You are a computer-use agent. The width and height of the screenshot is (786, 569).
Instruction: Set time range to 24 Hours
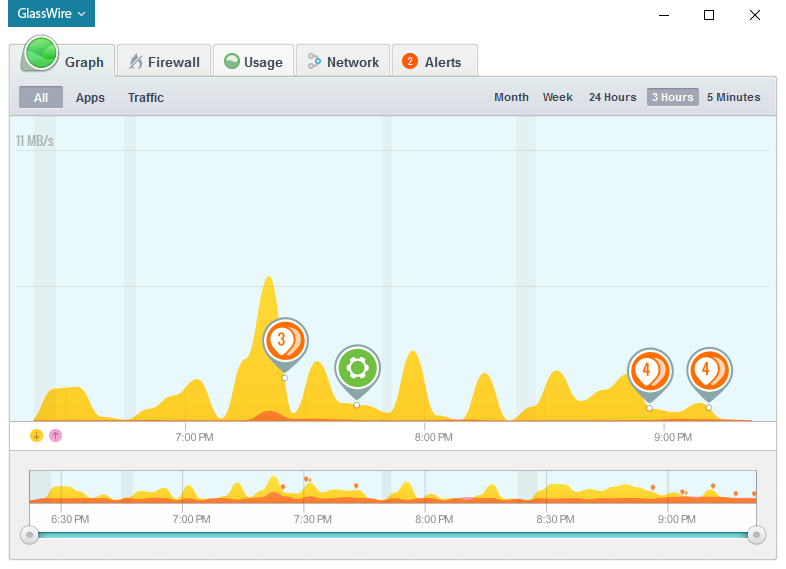[x=612, y=98]
